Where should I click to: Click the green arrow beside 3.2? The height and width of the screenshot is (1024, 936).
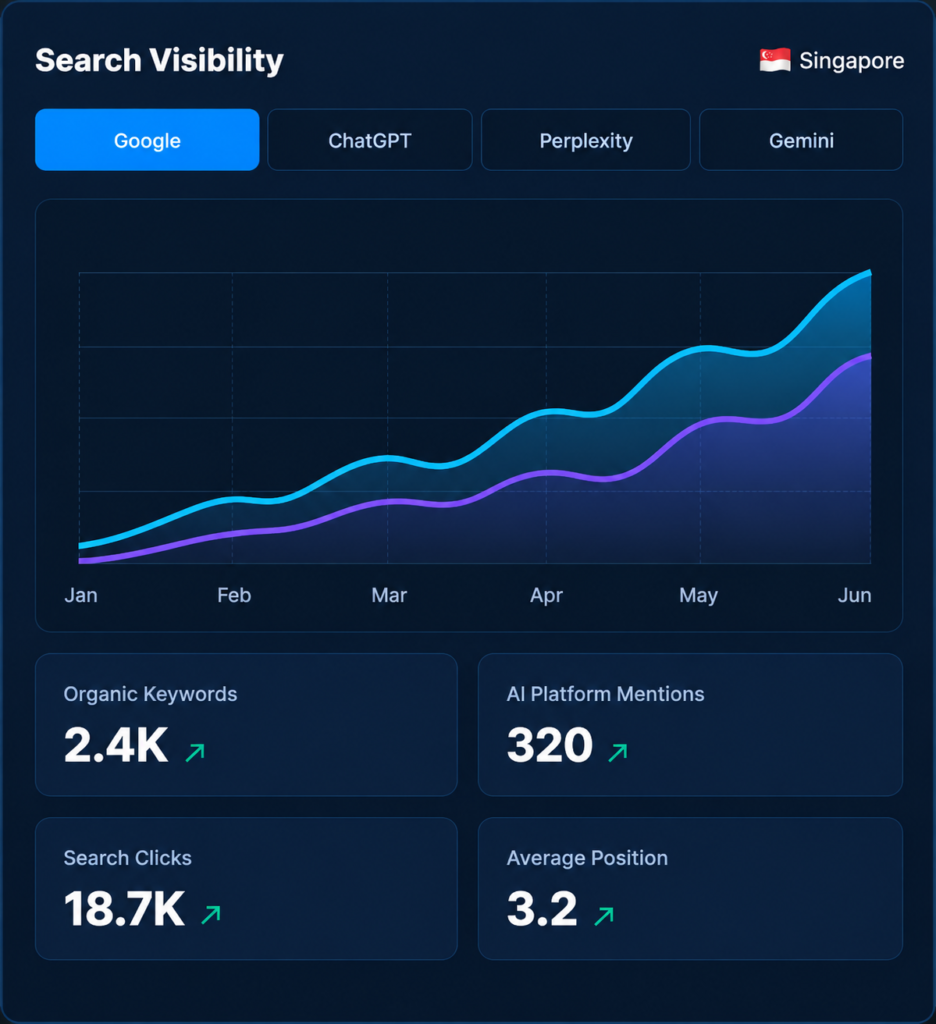tap(604, 916)
